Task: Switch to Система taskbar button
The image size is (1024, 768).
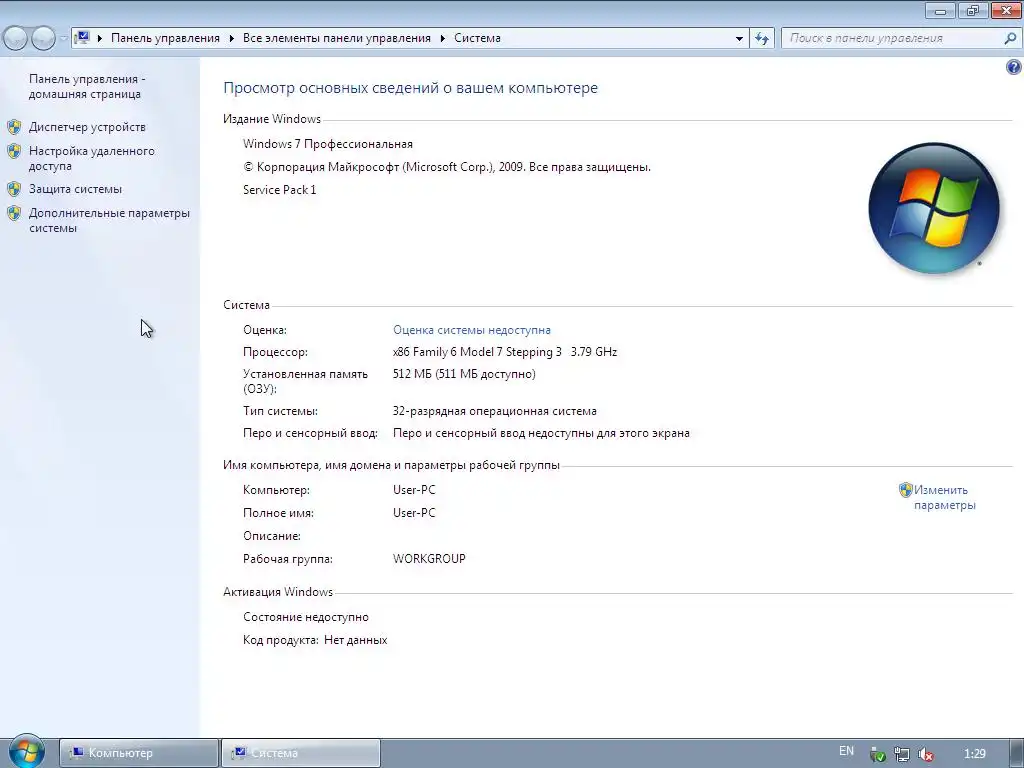Action: click(x=300, y=753)
